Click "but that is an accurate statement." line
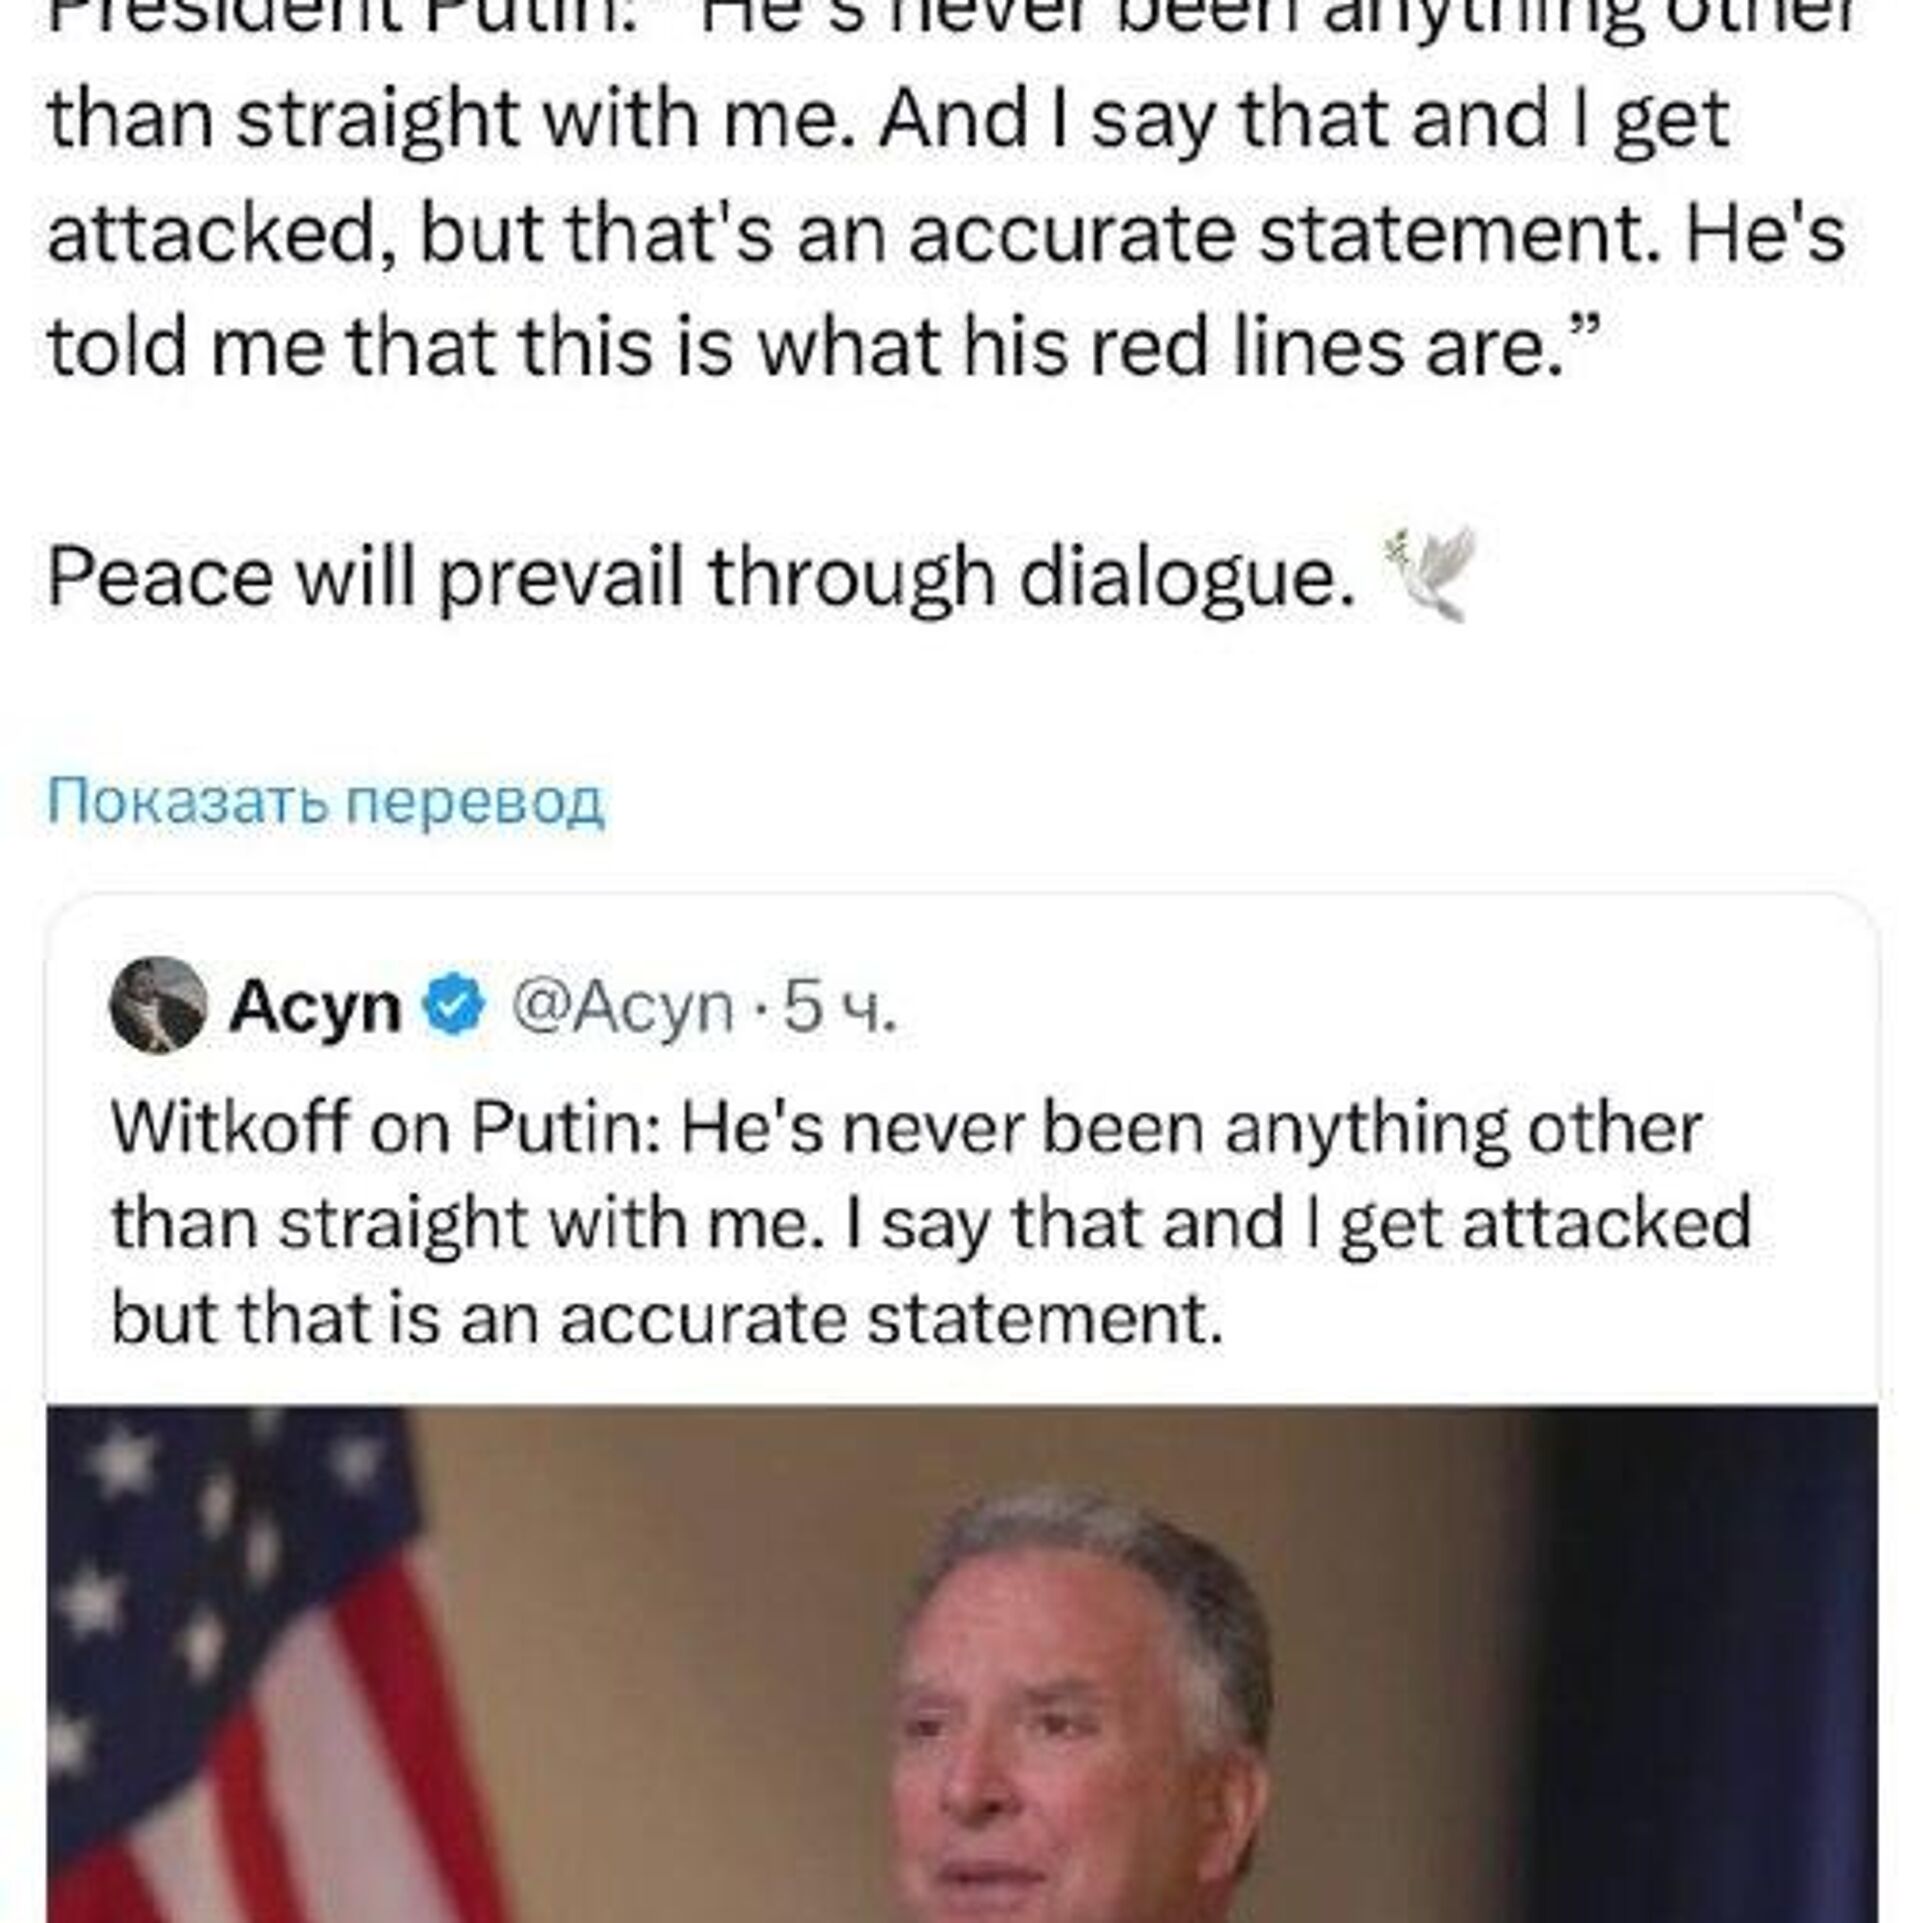 pyautogui.click(x=667, y=1318)
